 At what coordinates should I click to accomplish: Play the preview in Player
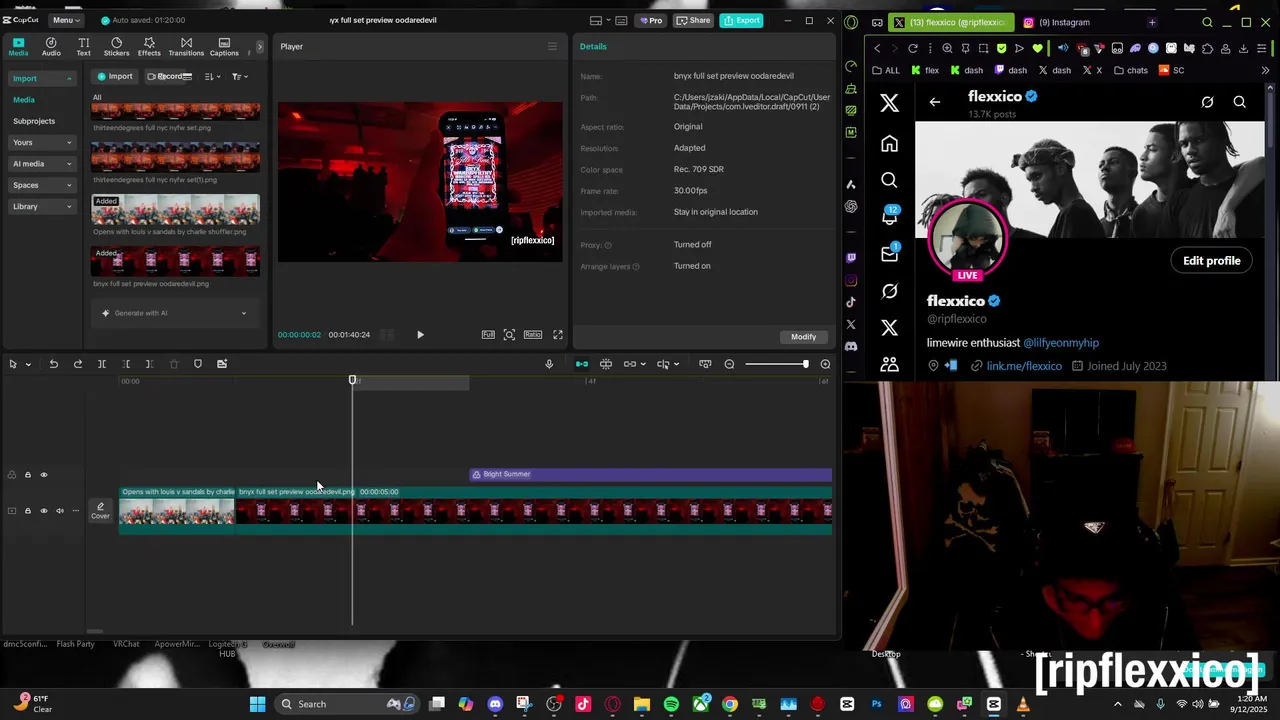(420, 335)
